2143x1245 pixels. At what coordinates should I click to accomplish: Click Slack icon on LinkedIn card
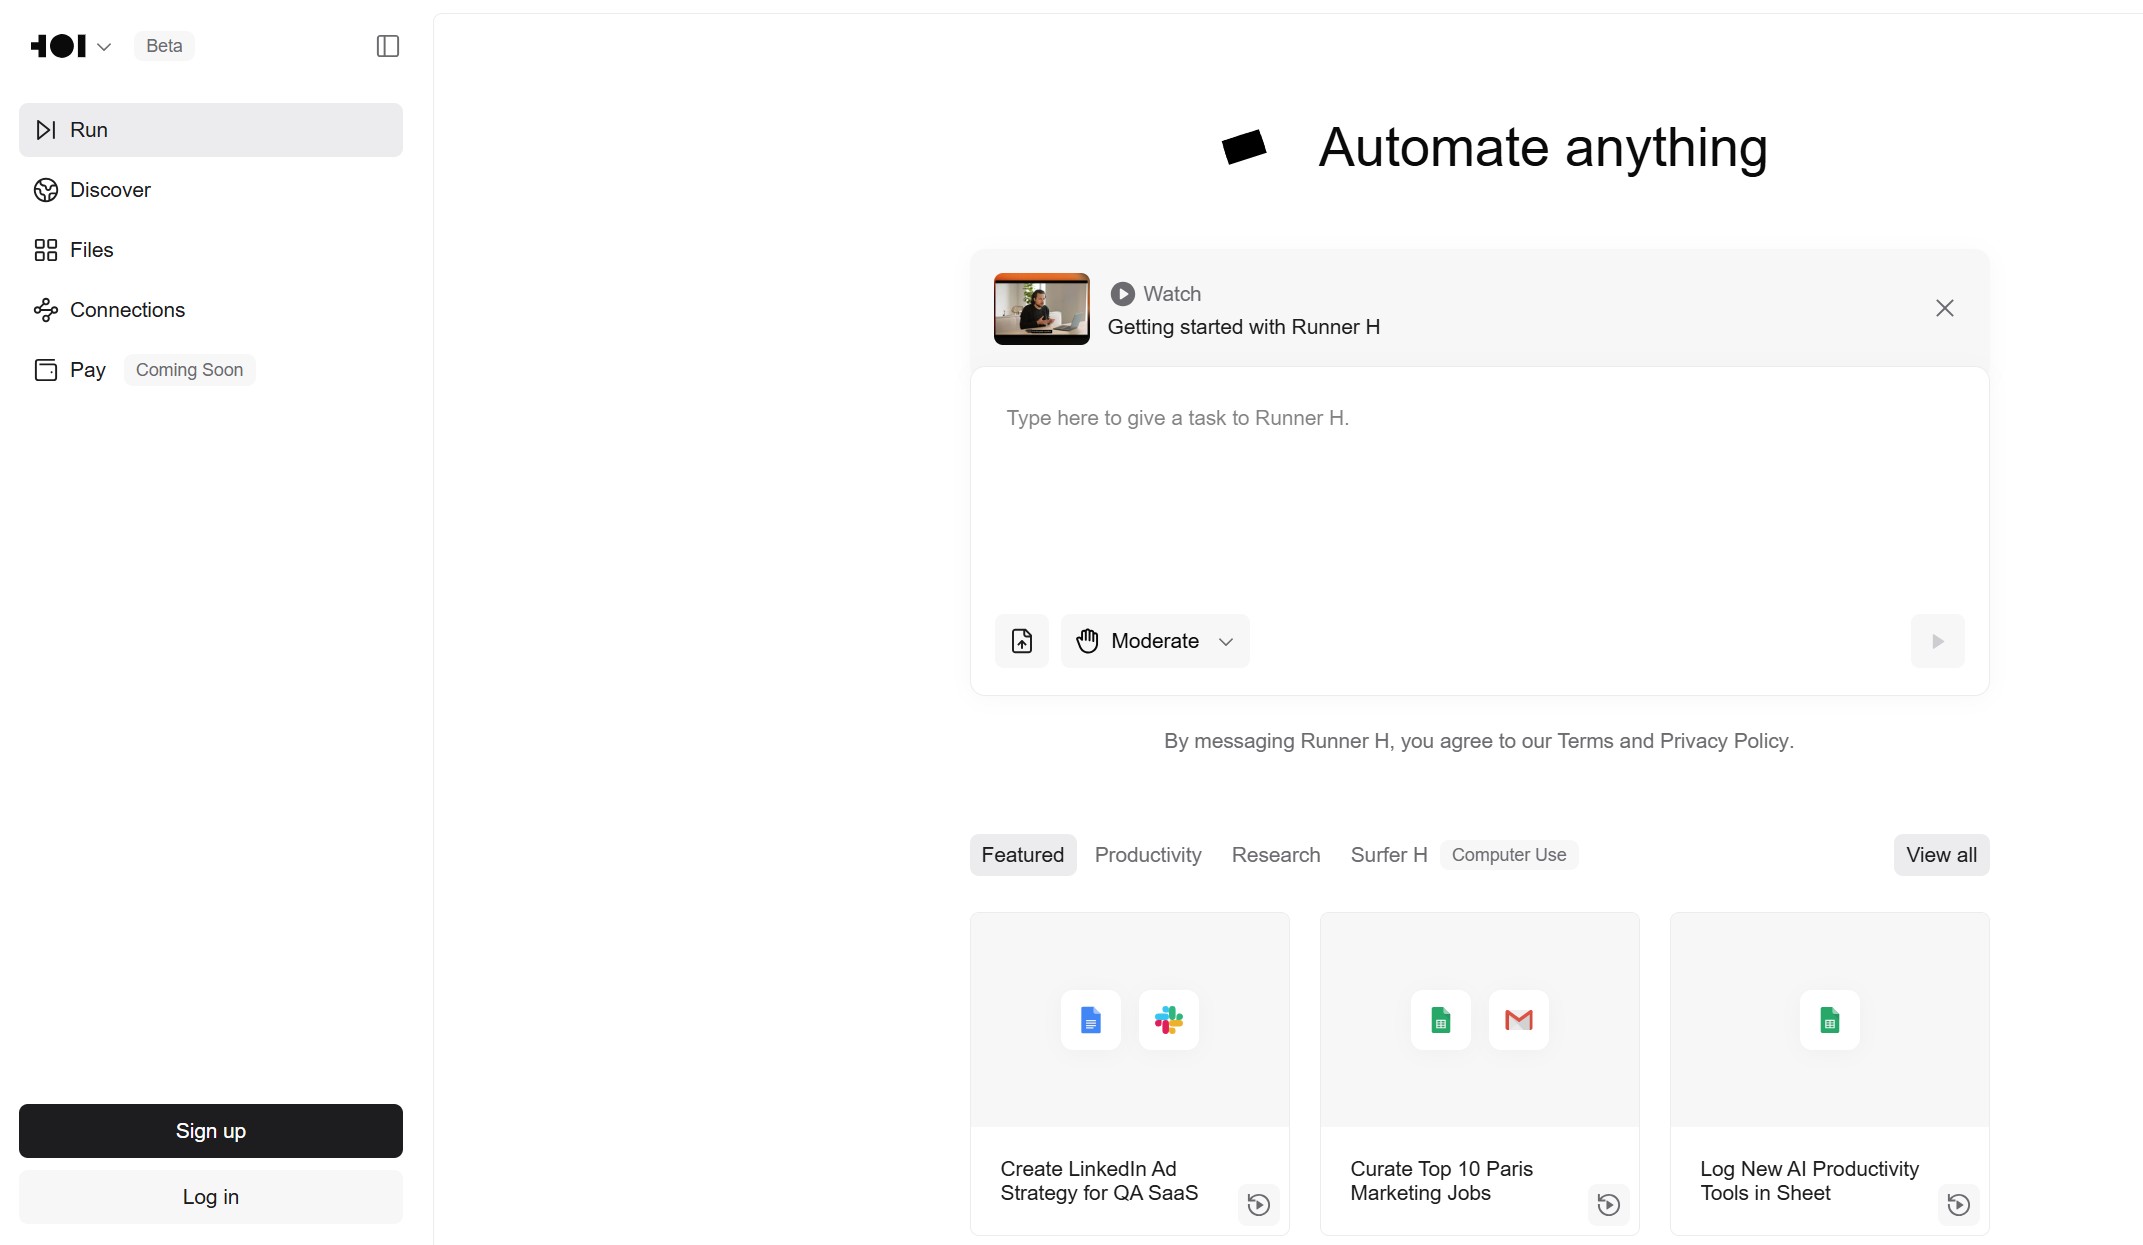(x=1169, y=1020)
